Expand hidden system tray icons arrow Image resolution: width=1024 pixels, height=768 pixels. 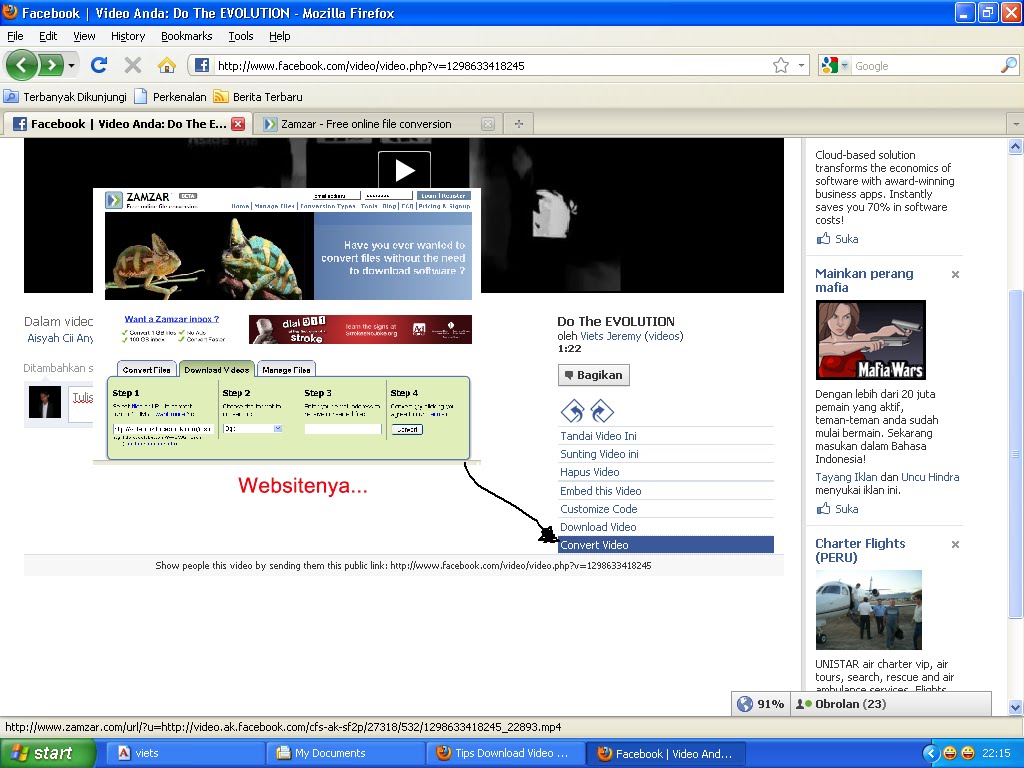tap(931, 753)
